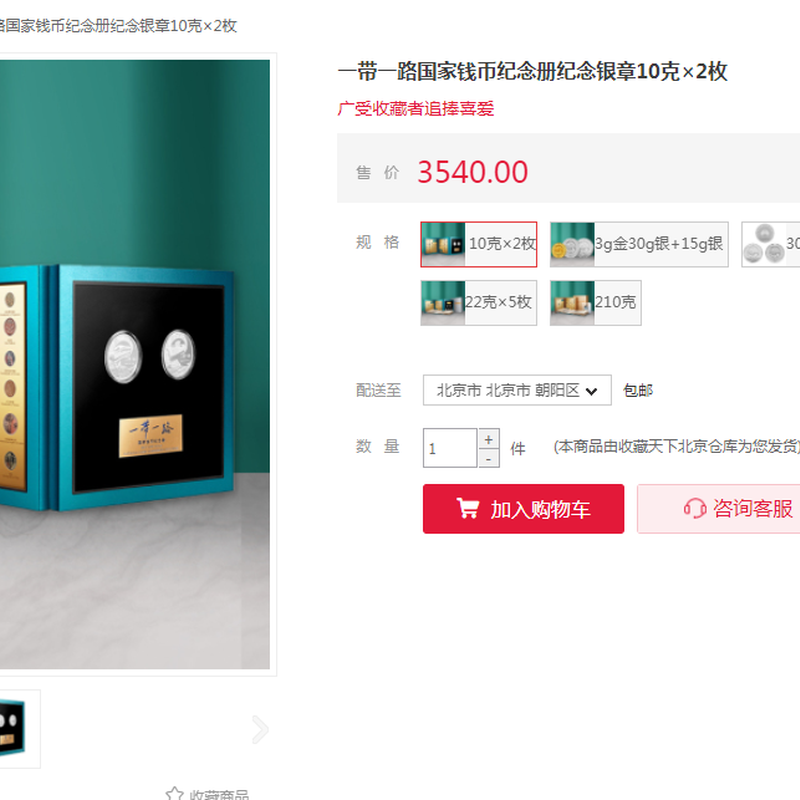Click the favorite star icon
Image resolution: width=800 pixels, height=800 pixels.
pyautogui.click(x=174, y=794)
